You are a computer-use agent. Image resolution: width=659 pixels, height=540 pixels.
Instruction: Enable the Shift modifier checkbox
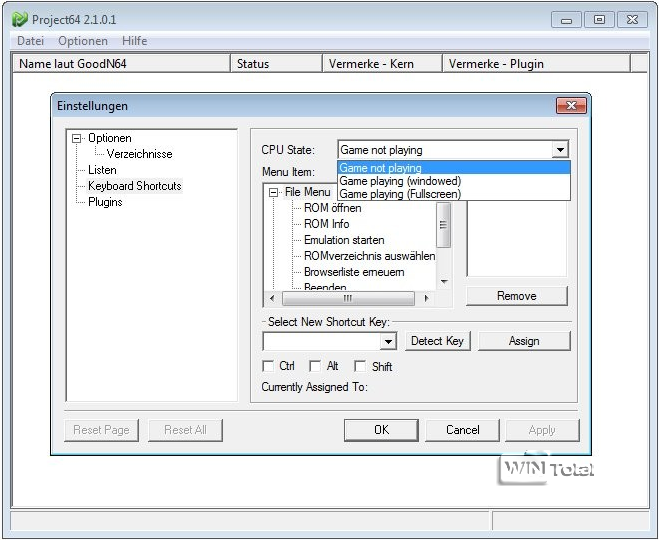360,366
